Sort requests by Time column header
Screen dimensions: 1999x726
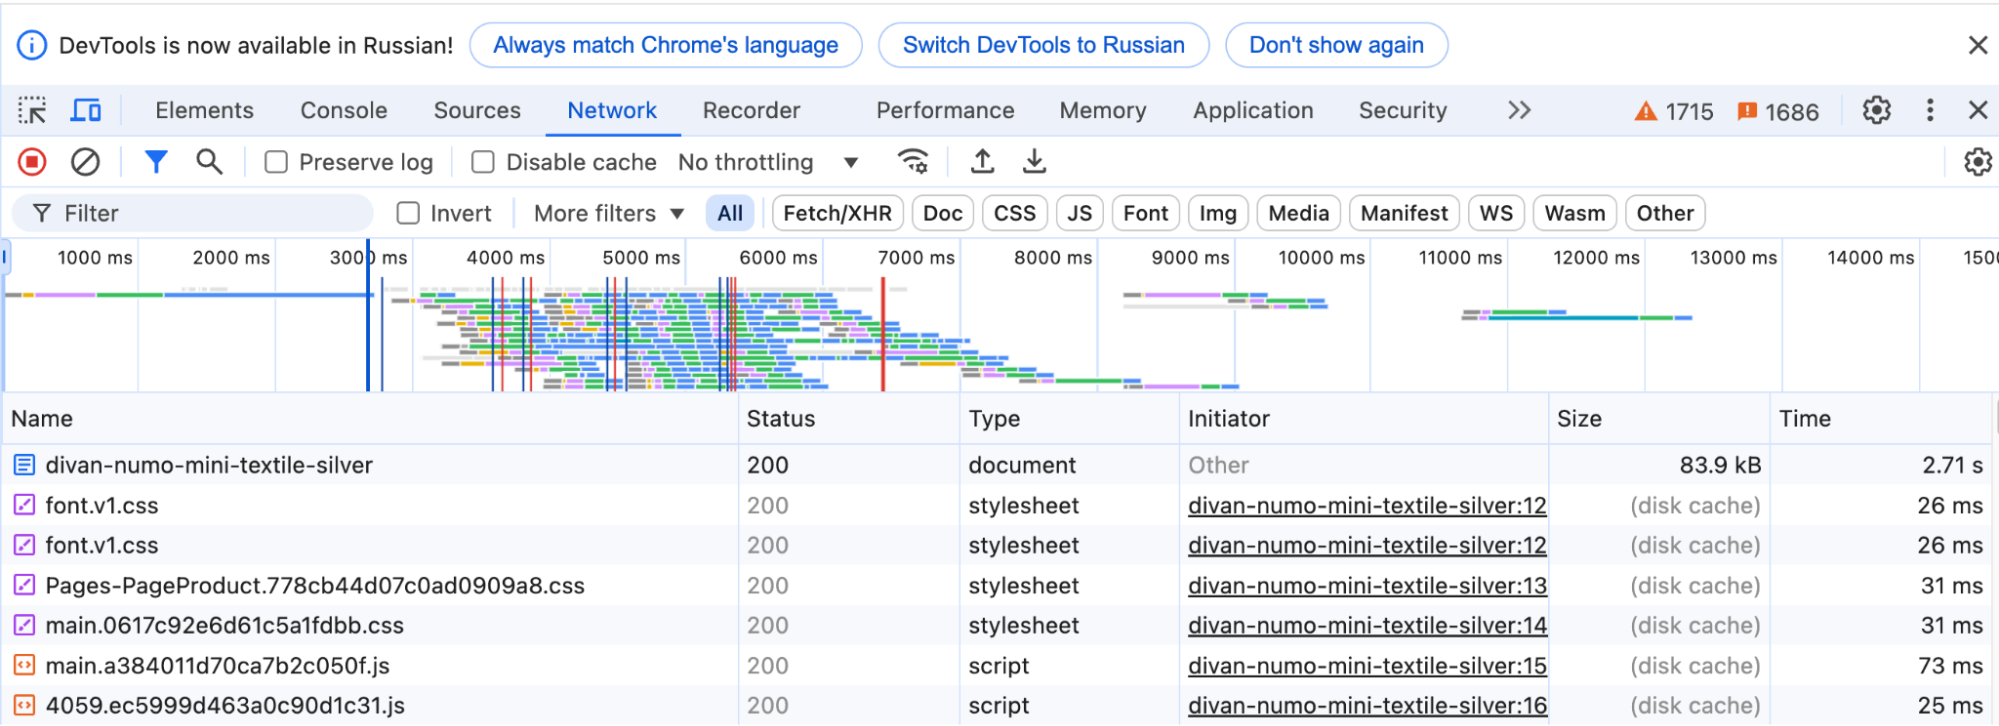(1881, 419)
